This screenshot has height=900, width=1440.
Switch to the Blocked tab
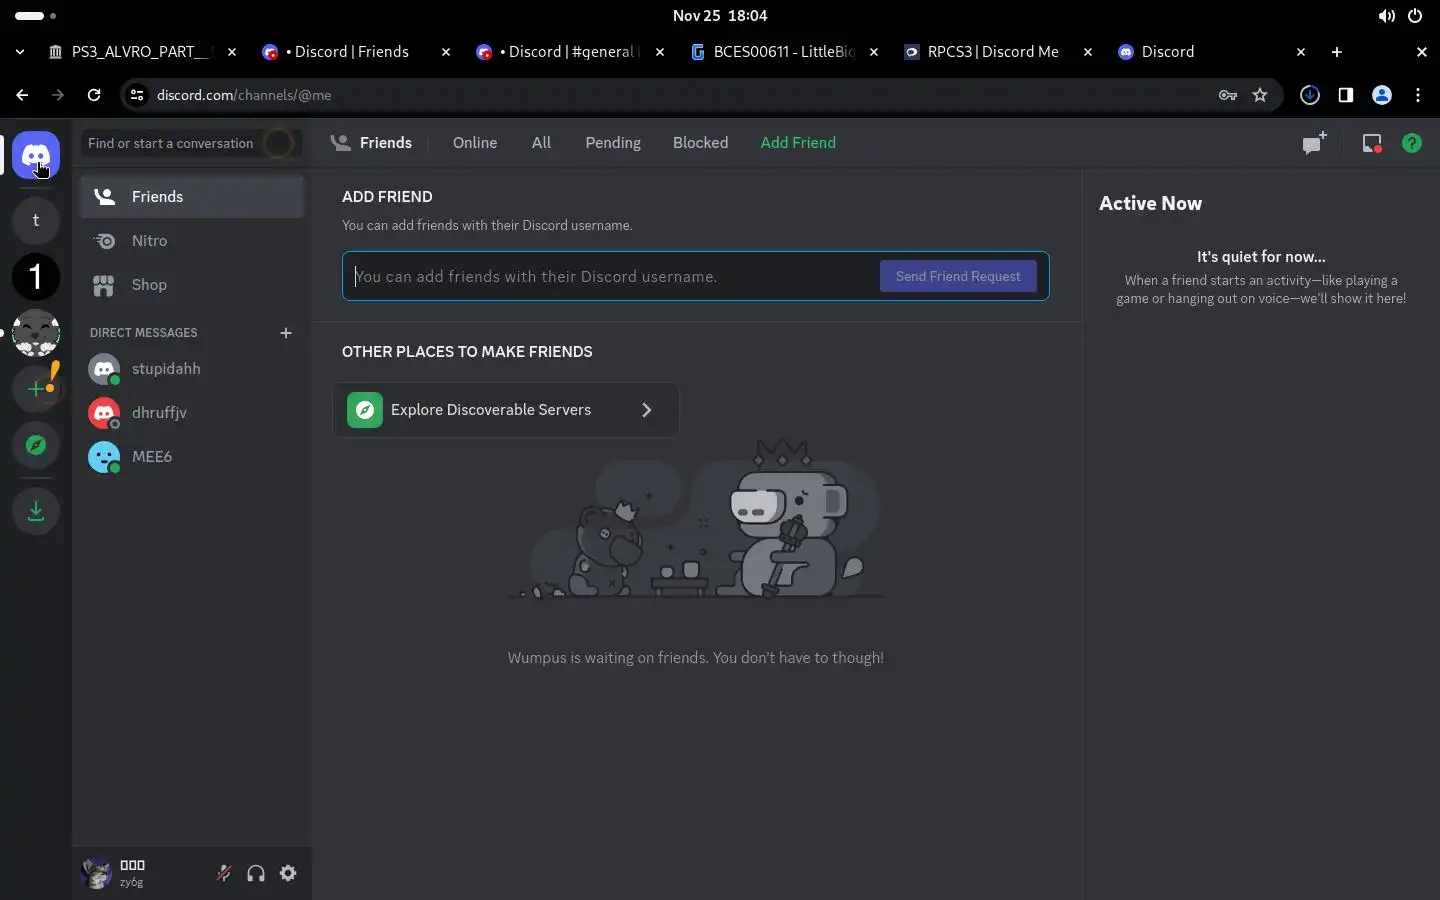(700, 143)
